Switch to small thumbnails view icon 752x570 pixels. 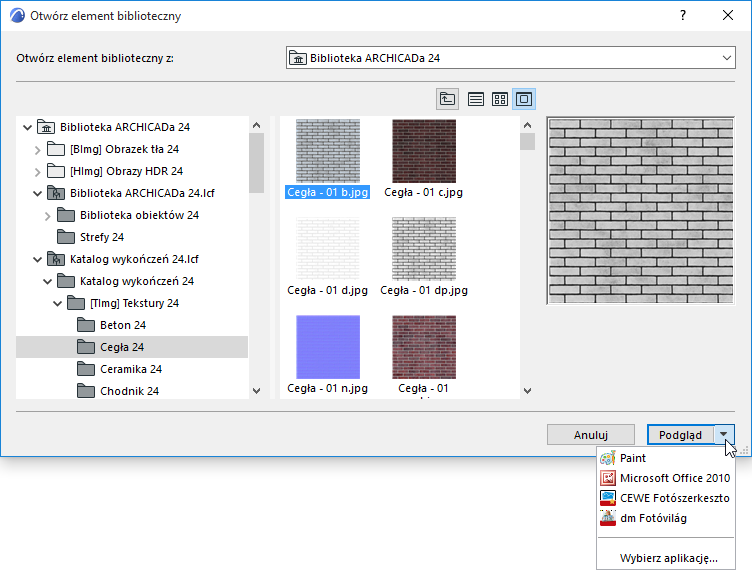(500, 99)
